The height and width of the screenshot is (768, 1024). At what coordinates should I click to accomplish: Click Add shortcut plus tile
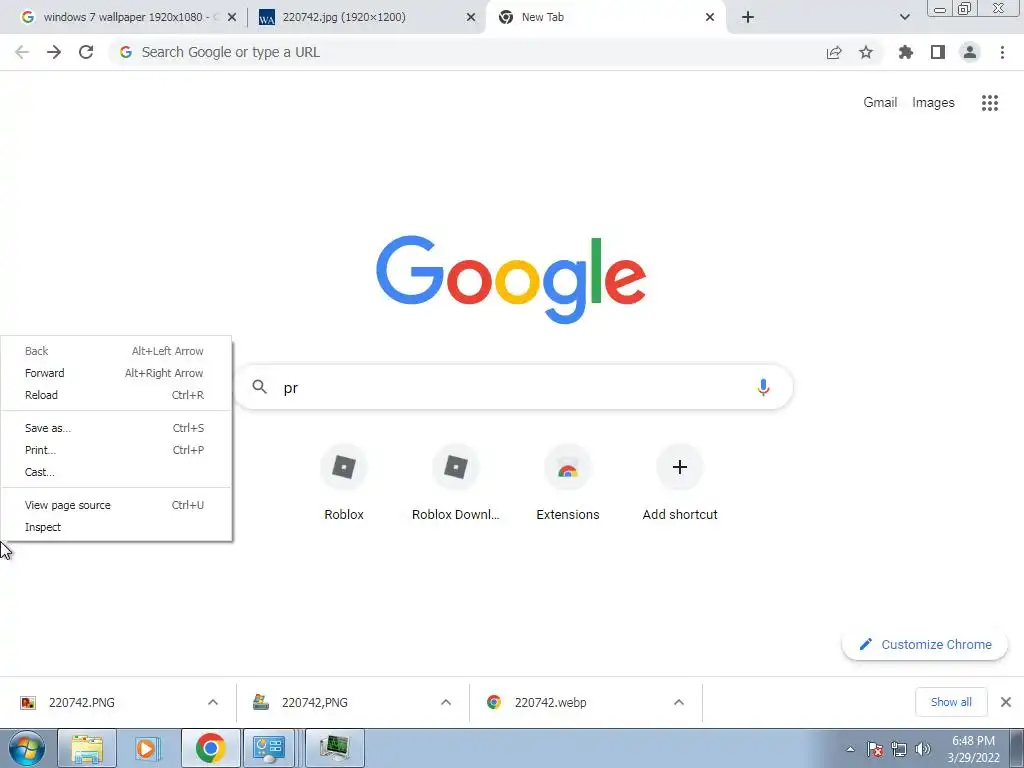(680, 483)
